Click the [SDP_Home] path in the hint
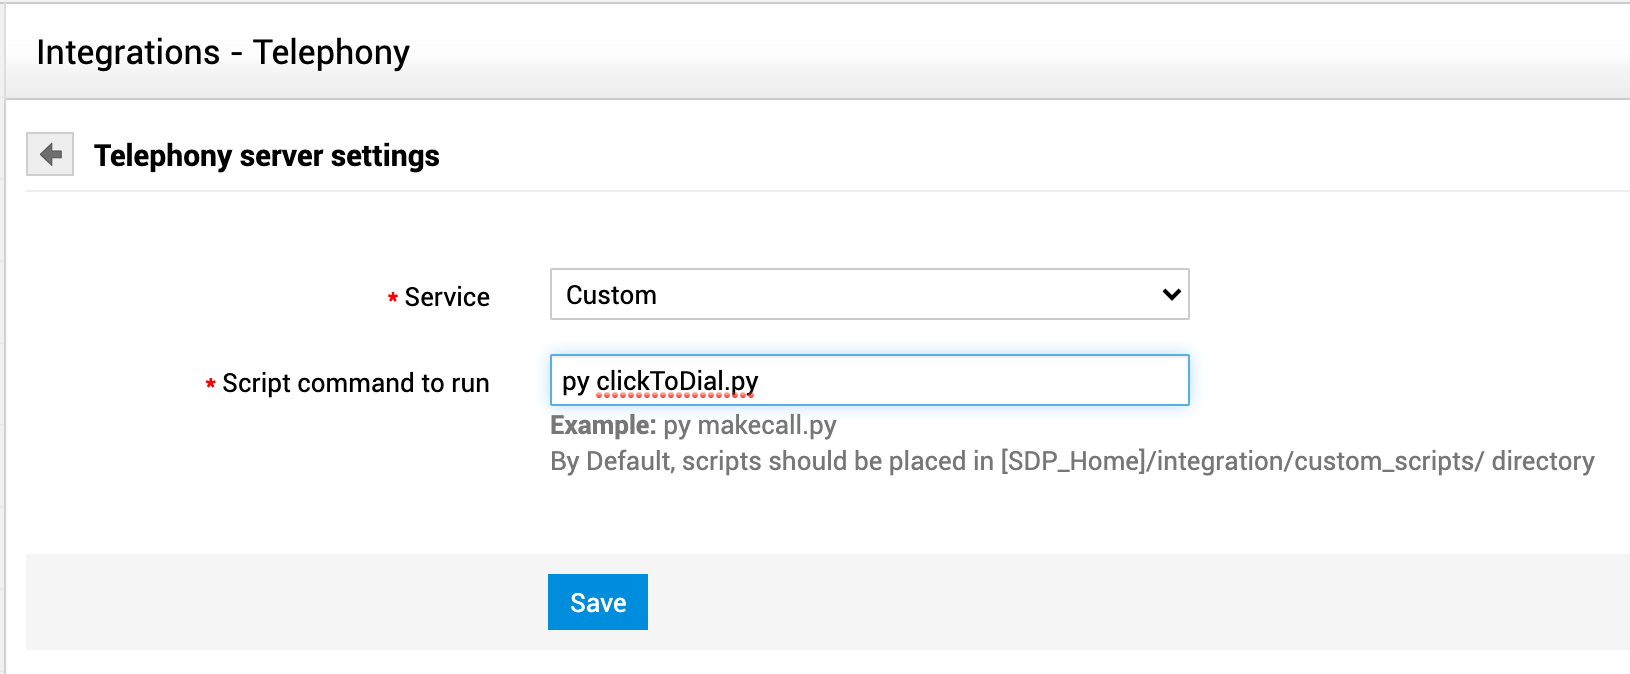This screenshot has height=674, width=1630. click(x=1072, y=461)
